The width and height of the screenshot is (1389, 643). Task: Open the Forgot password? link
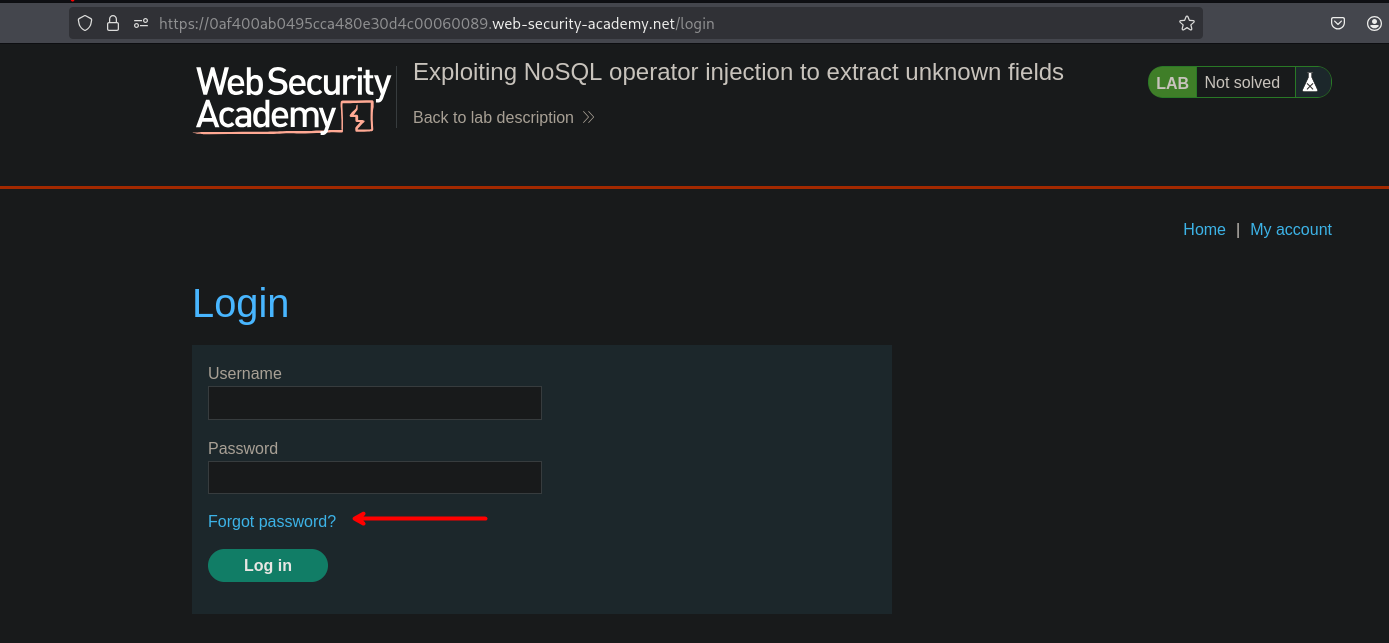point(272,521)
